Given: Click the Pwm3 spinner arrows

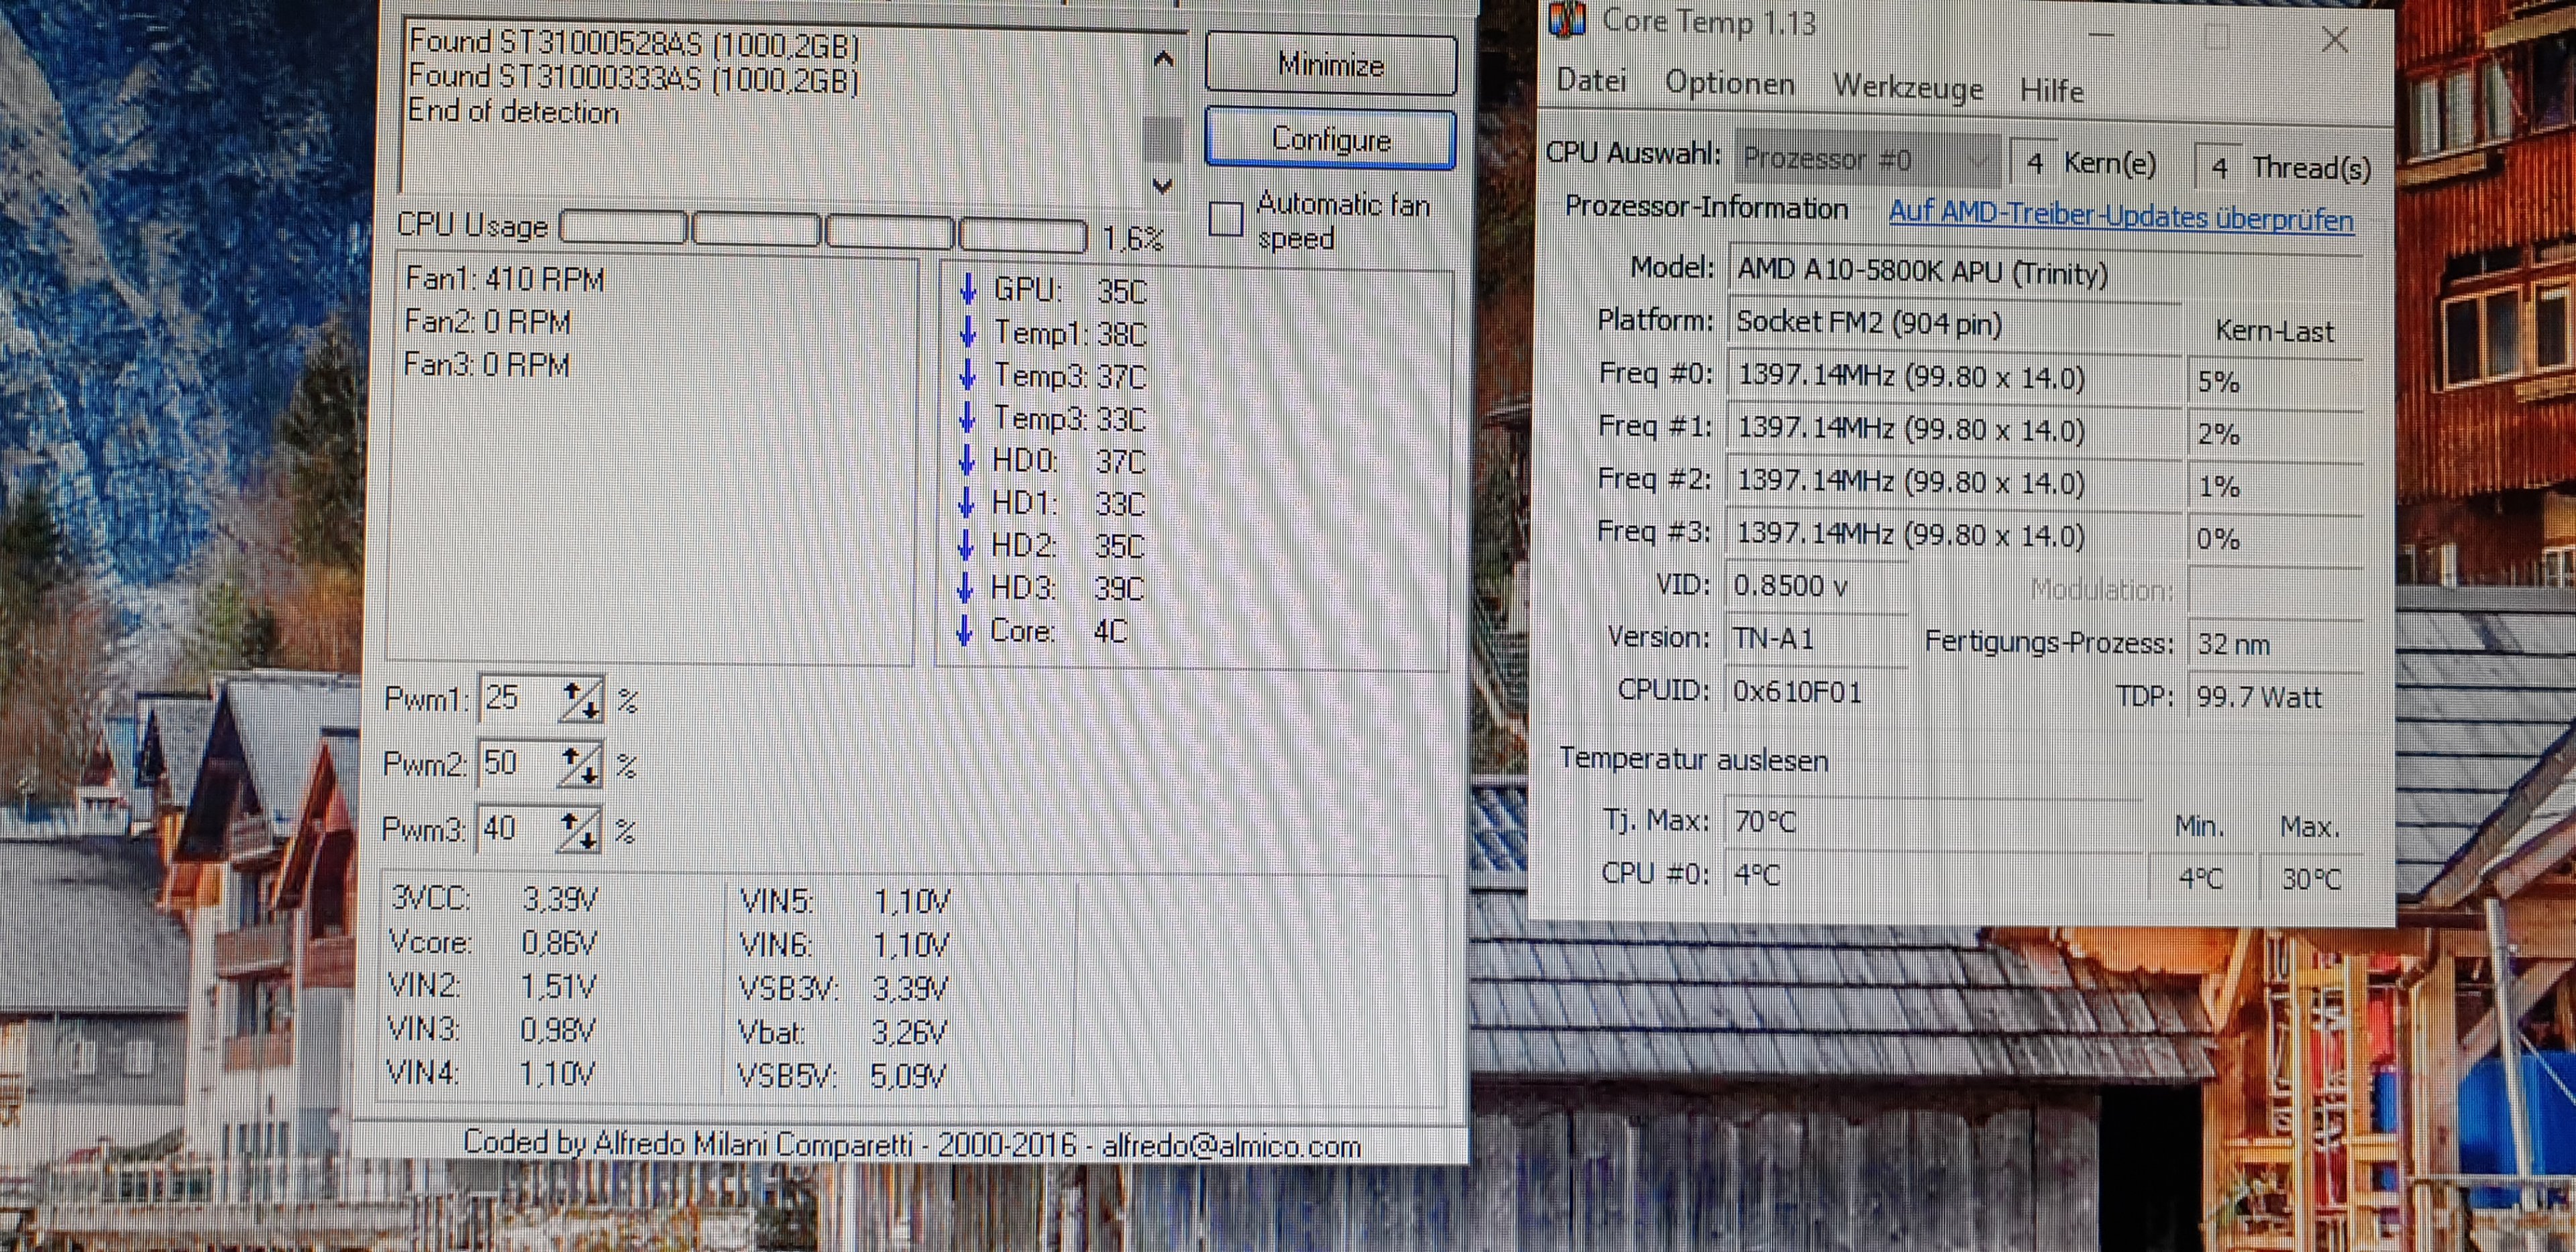Looking at the screenshot, I should (578, 830).
